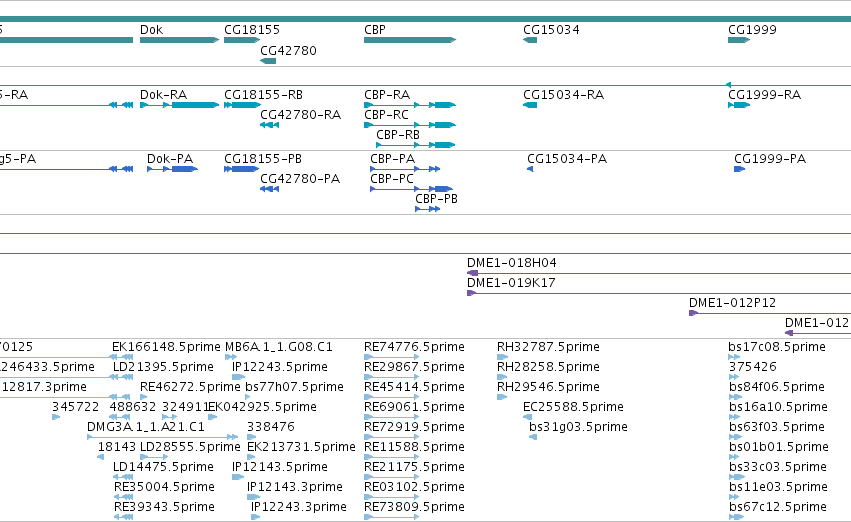Click the CG18155-RB transcript label
851x522 pixels.
(x=263, y=94)
